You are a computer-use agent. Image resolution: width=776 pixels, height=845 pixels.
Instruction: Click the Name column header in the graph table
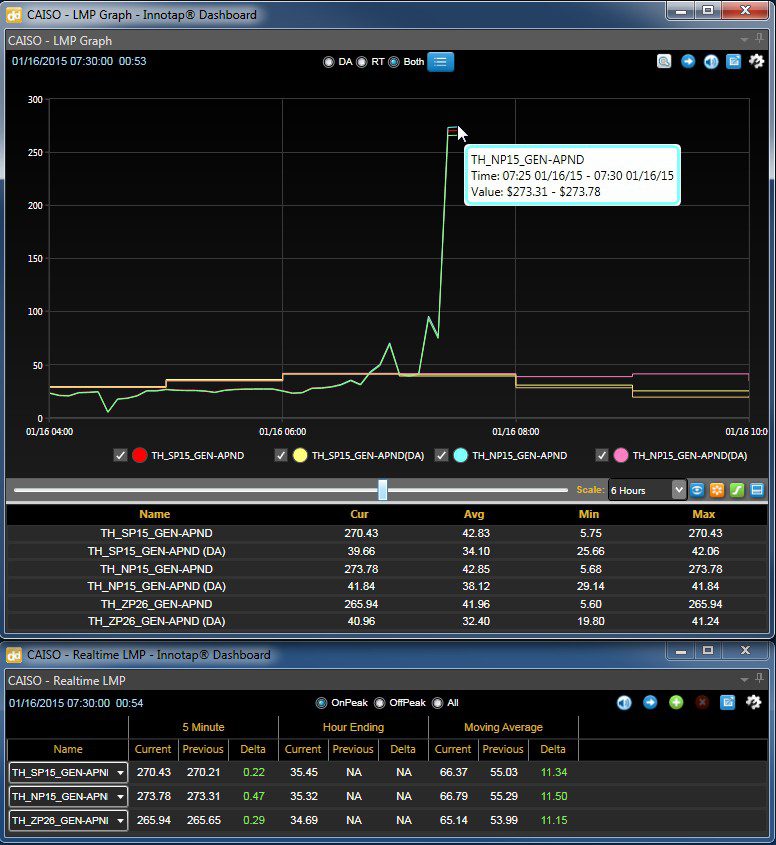pyautogui.click(x=155, y=514)
